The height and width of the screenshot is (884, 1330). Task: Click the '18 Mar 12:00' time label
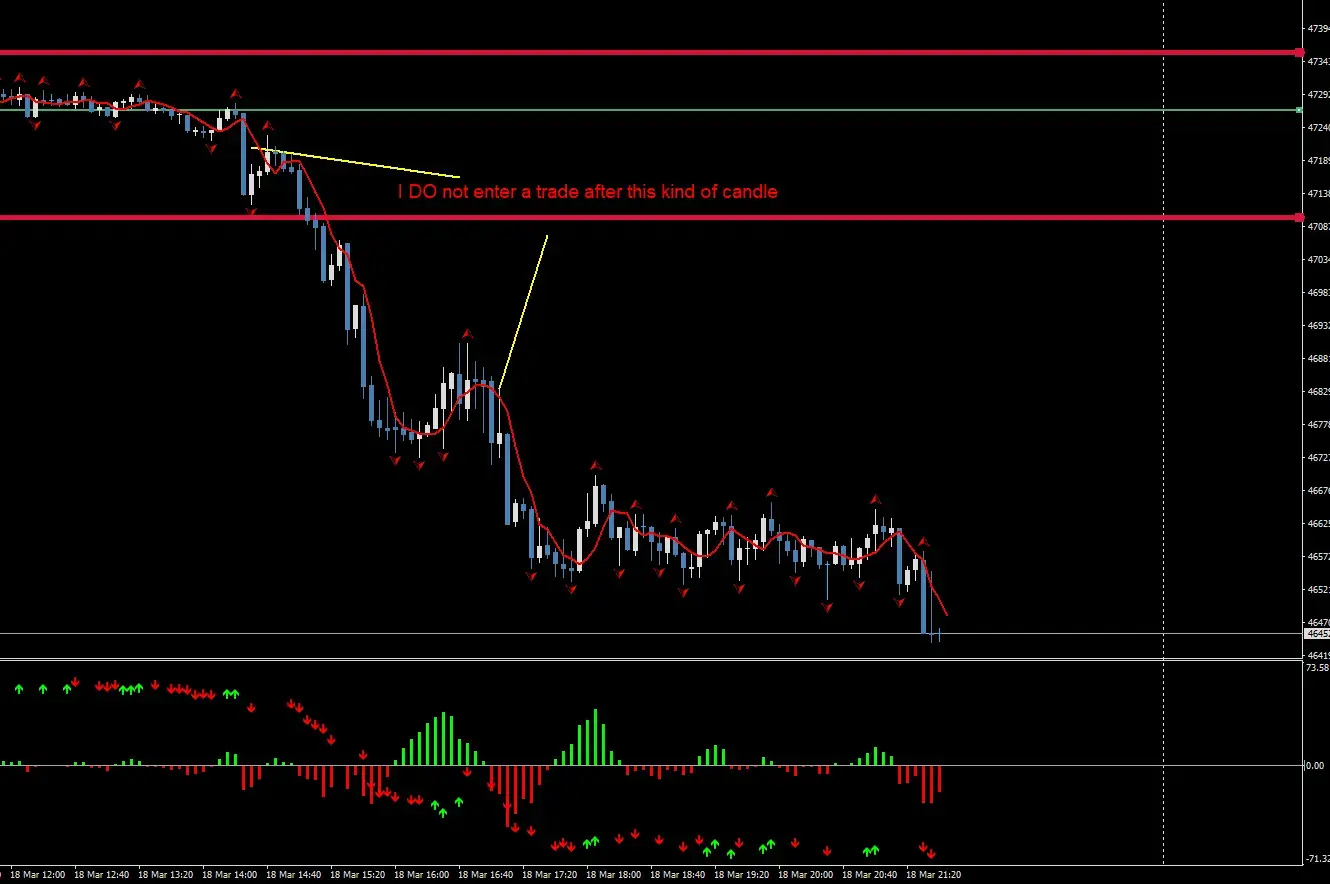coord(38,874)
